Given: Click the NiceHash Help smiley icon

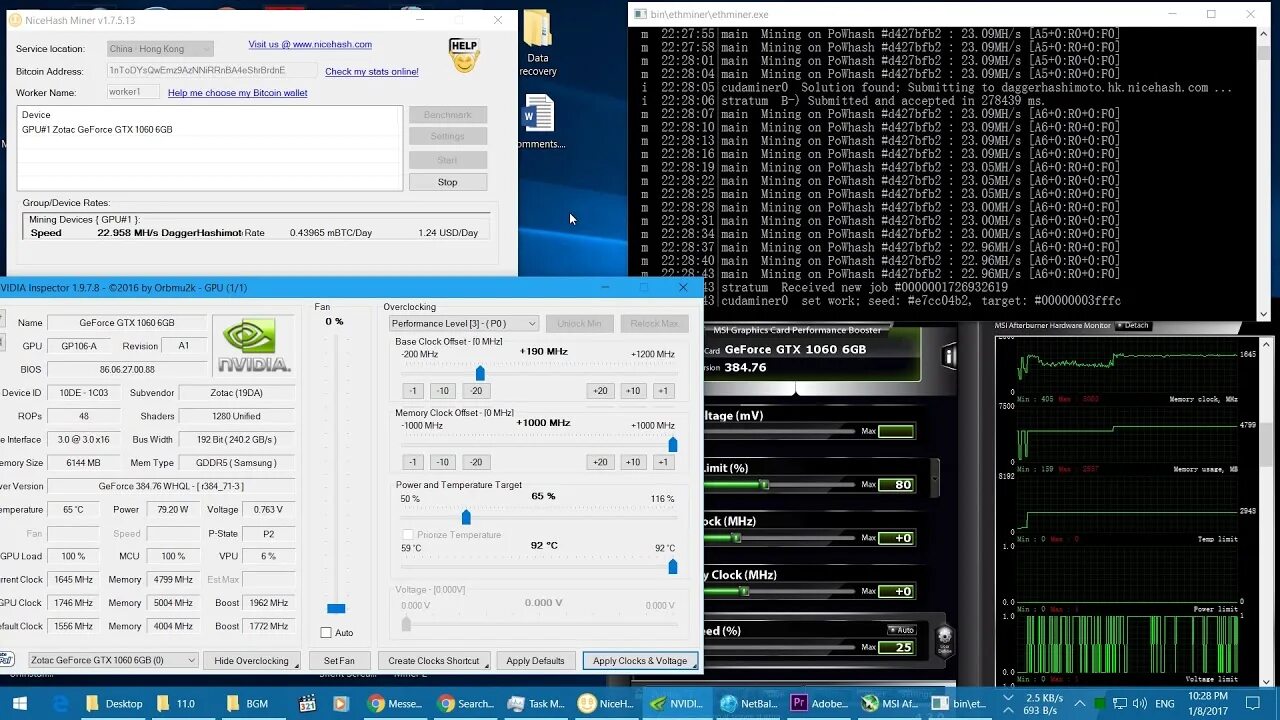Looking at the screenshot, I should click(464, 56).
